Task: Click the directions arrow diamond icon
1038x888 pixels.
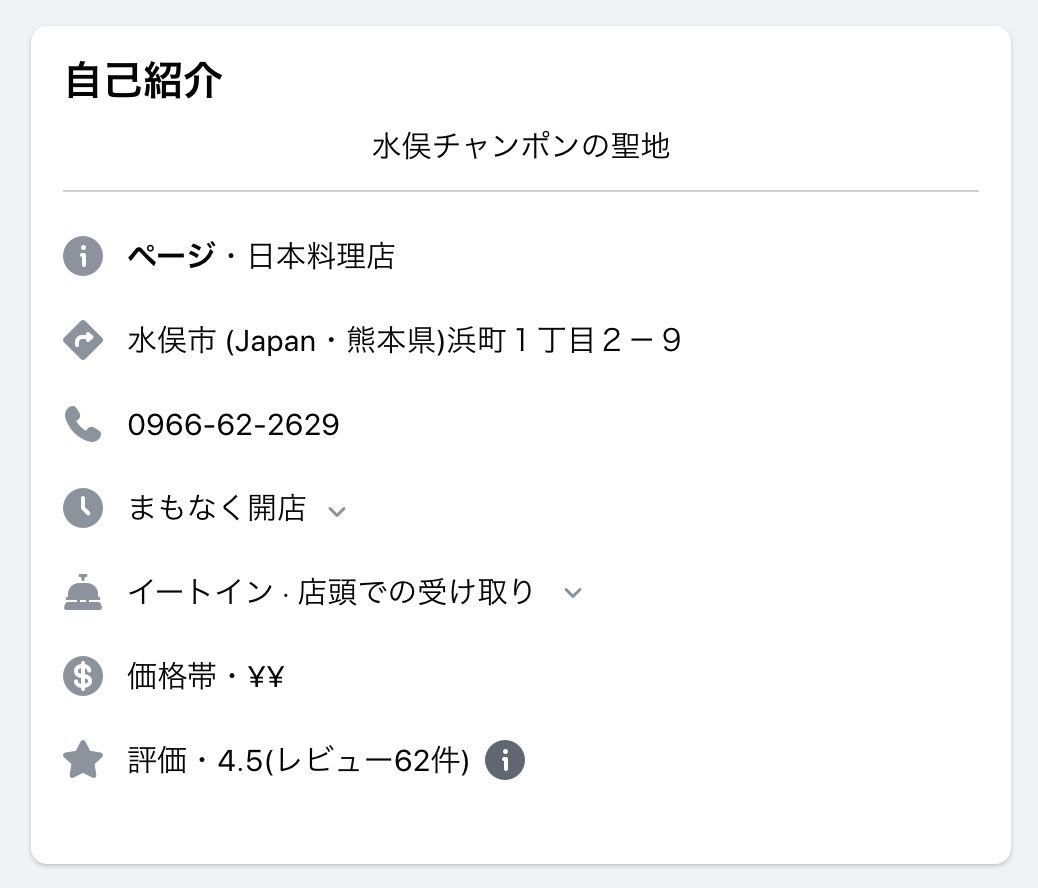Action: coord(83,341)
